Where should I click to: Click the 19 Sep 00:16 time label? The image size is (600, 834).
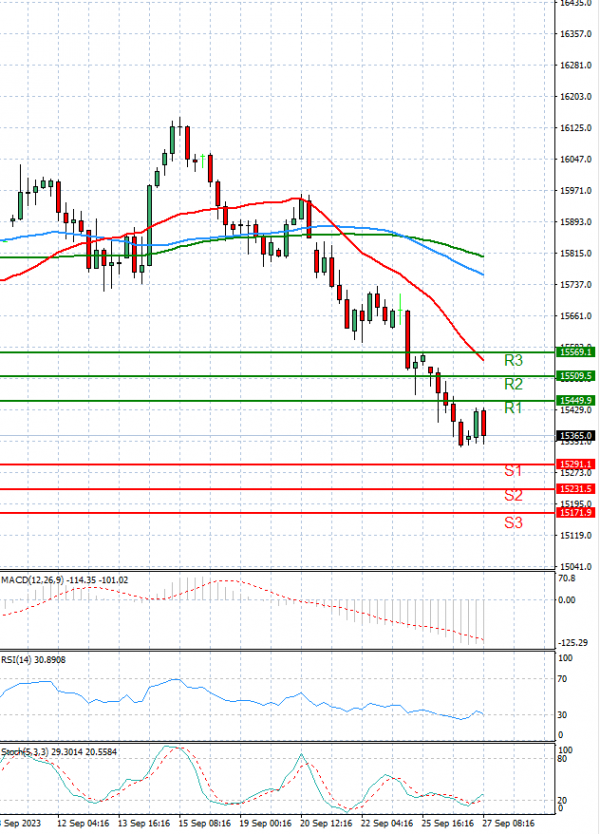[265, 824]
